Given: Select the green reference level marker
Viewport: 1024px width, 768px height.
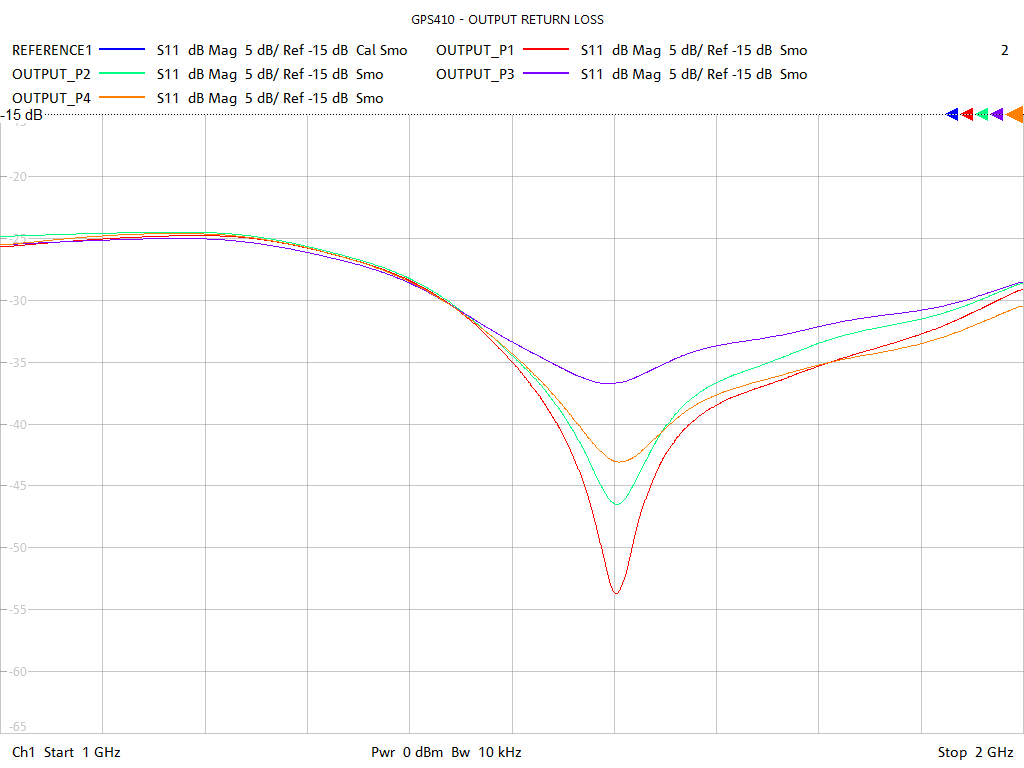Looking at the screenshot, I should click(x=982, y=115).
